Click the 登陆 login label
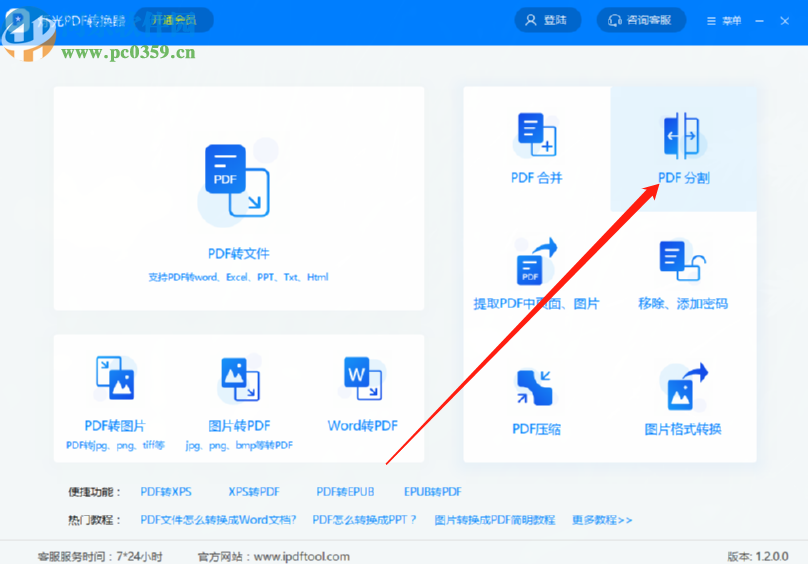808x564 pixels. (x=555, y=20)
